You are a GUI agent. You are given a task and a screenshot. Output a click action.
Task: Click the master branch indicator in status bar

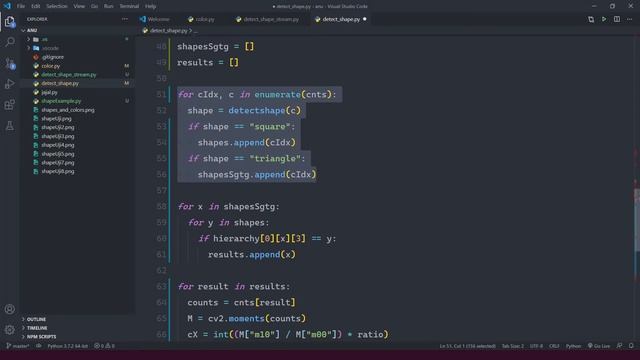[x=18, y=346]
